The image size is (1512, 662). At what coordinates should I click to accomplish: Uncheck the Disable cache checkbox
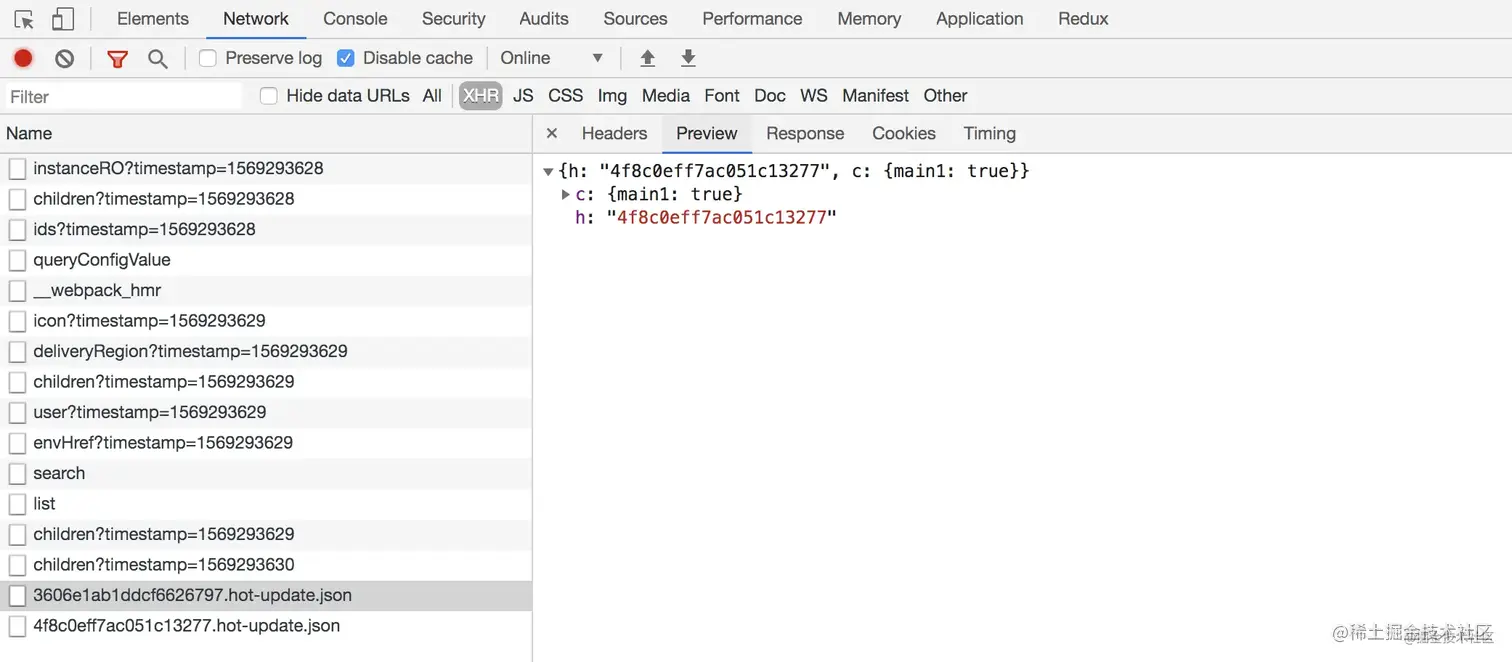(346, 58)
